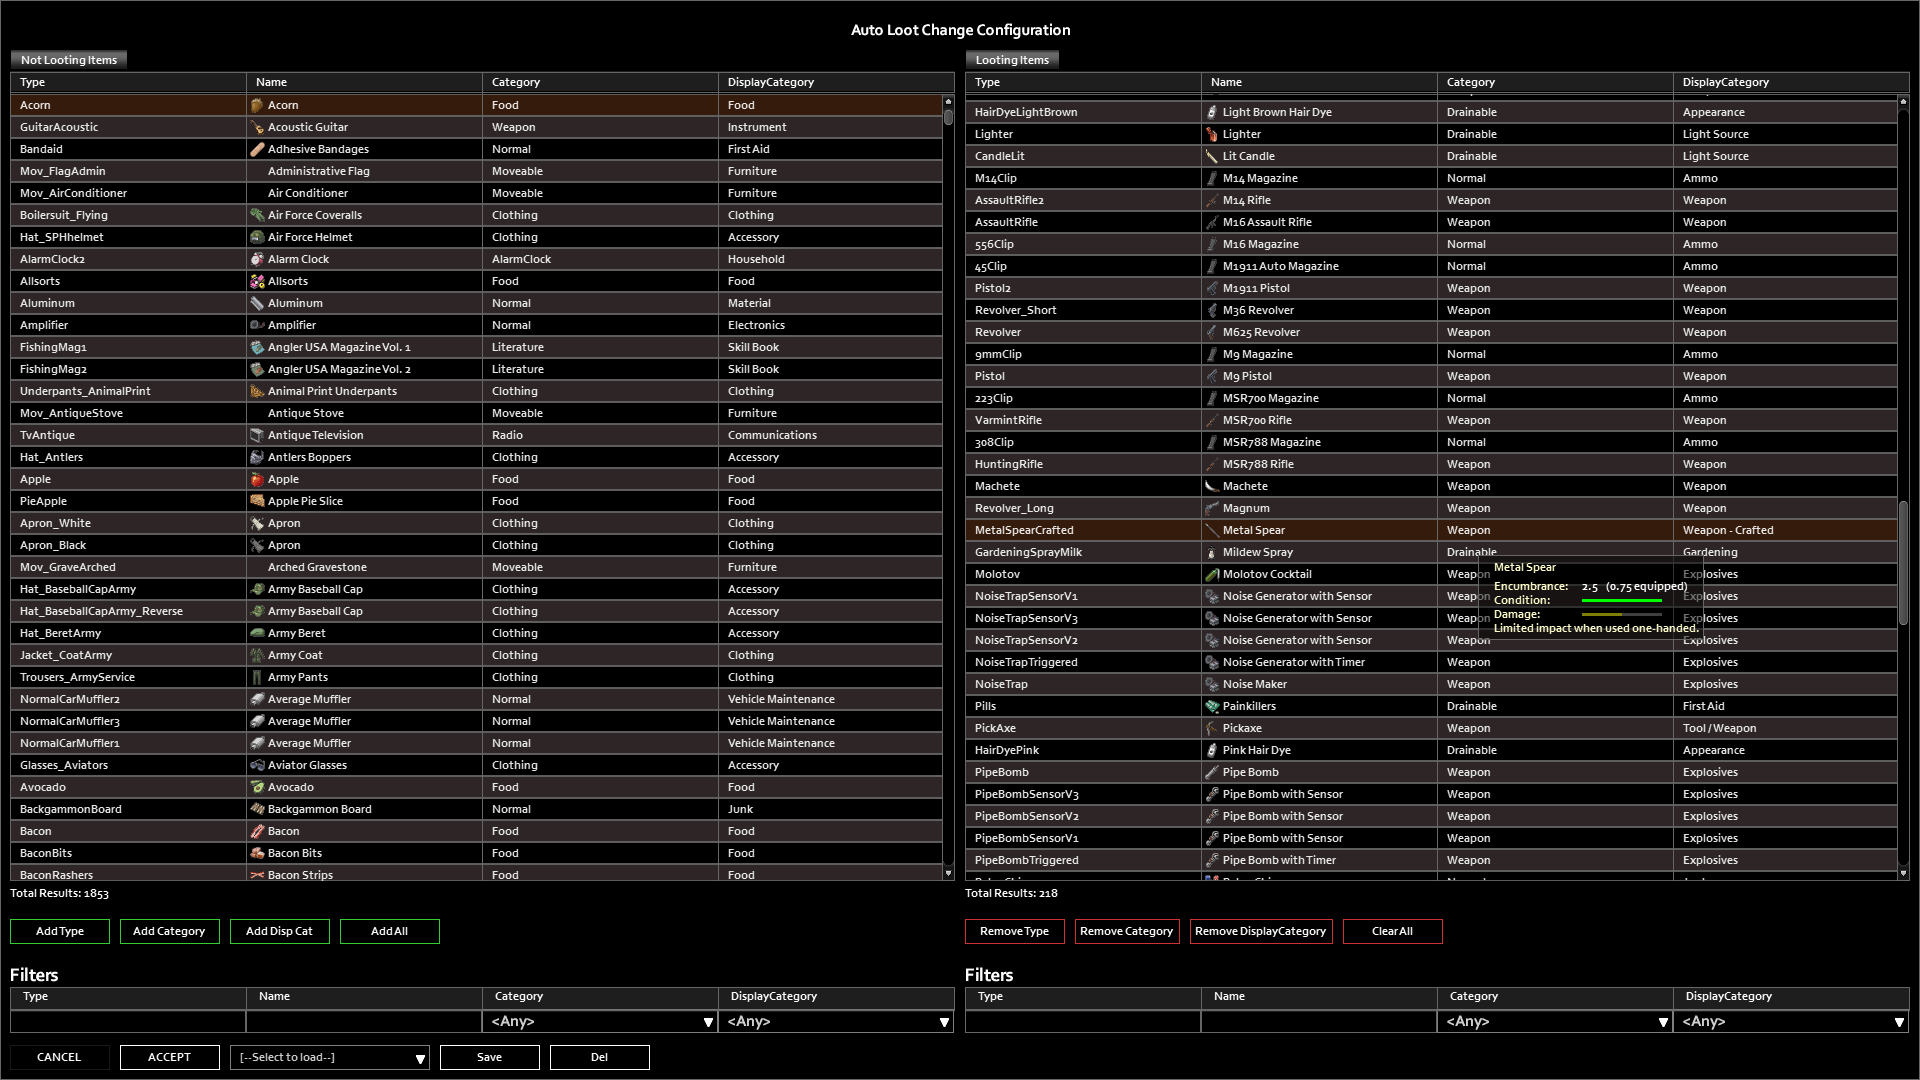
Task: Click the Painkillers item icon
Action: coord(1212,706)
